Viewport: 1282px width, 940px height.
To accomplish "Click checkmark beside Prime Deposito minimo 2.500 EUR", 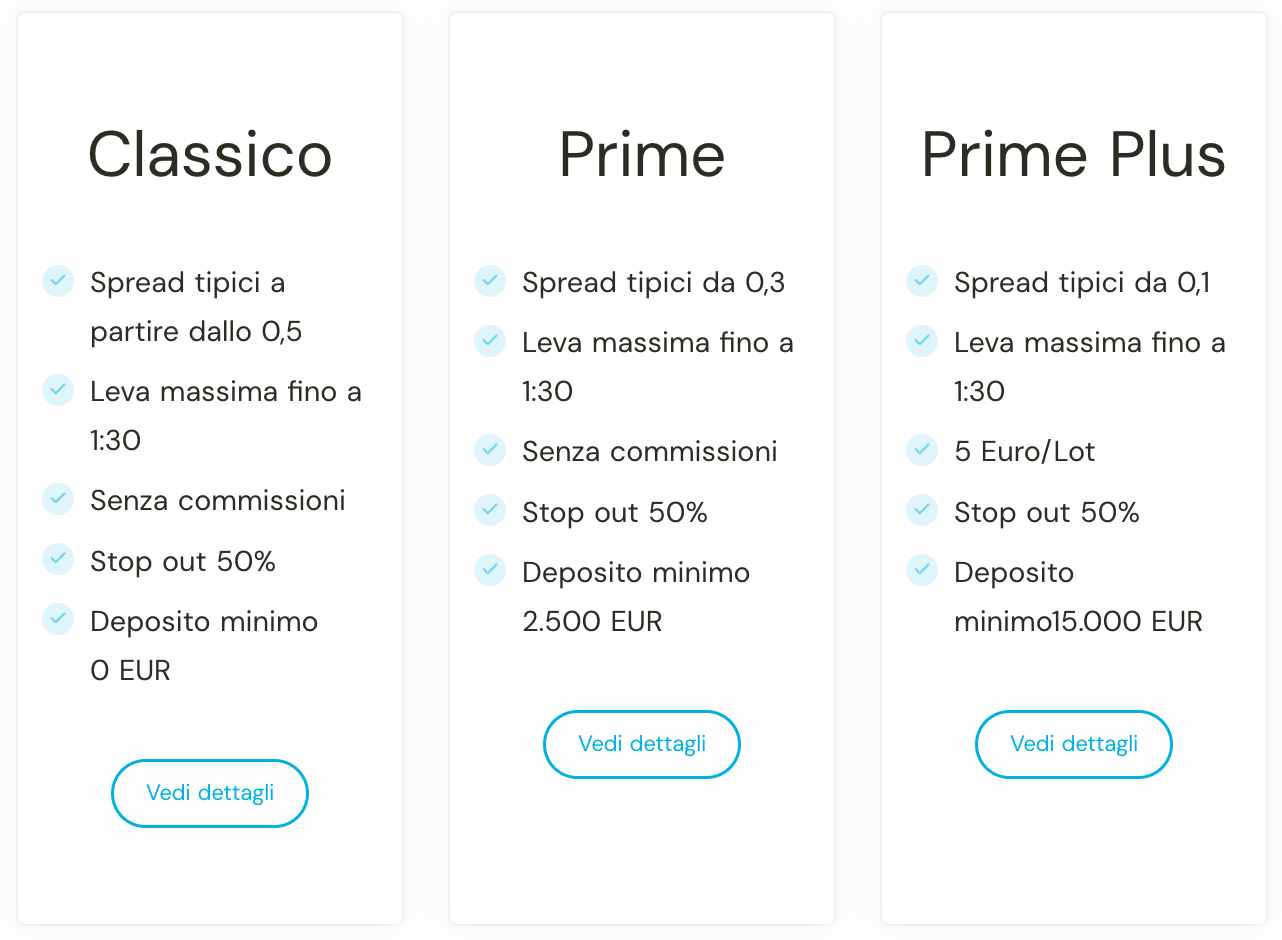I will click(490, 571).
